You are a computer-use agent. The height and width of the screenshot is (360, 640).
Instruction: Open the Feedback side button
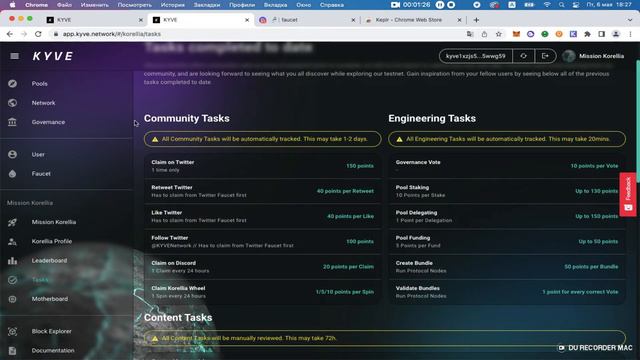628,194
